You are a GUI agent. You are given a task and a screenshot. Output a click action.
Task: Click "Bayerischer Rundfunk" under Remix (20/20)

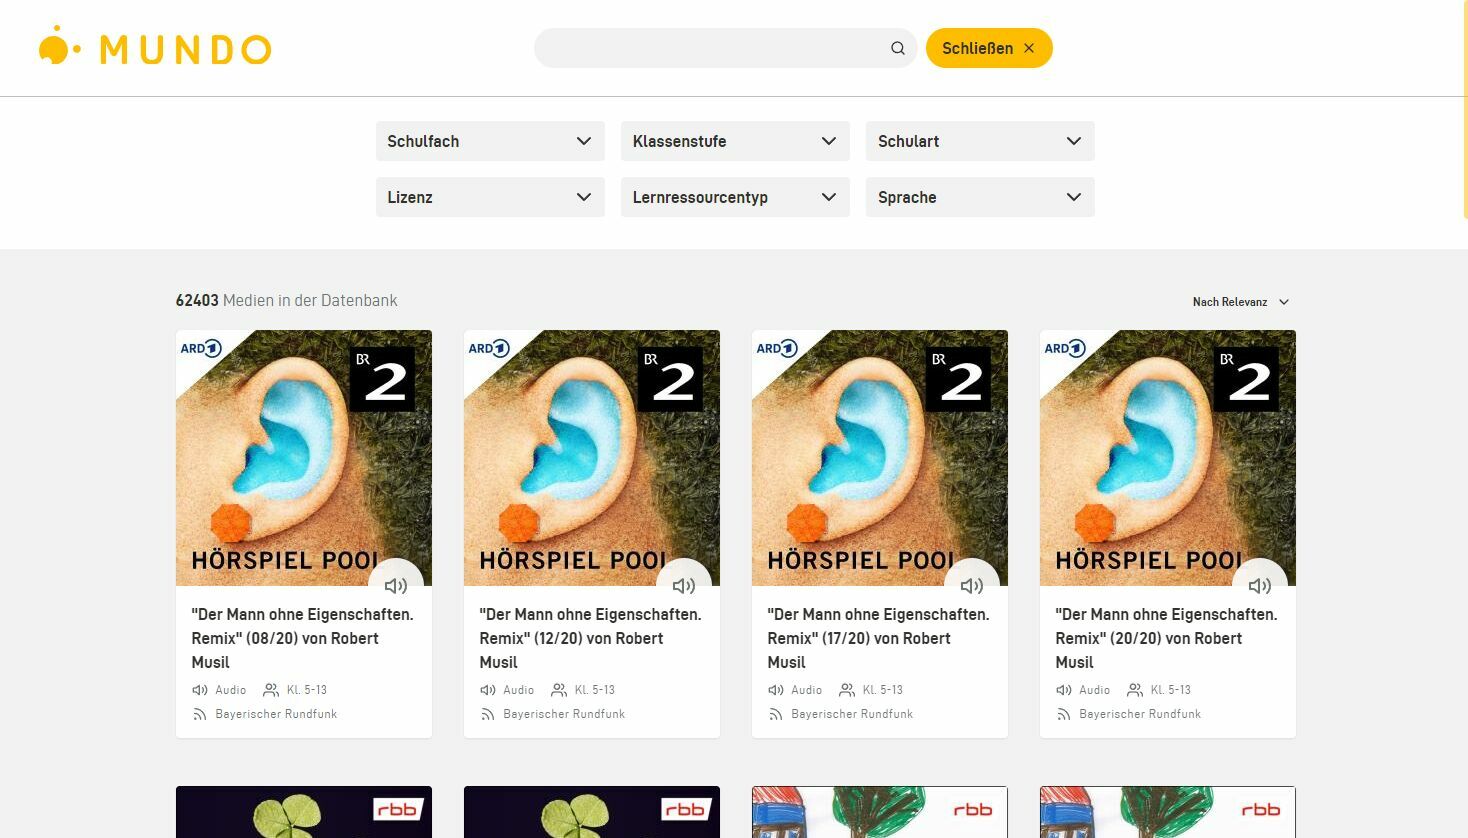(1140, 714)
